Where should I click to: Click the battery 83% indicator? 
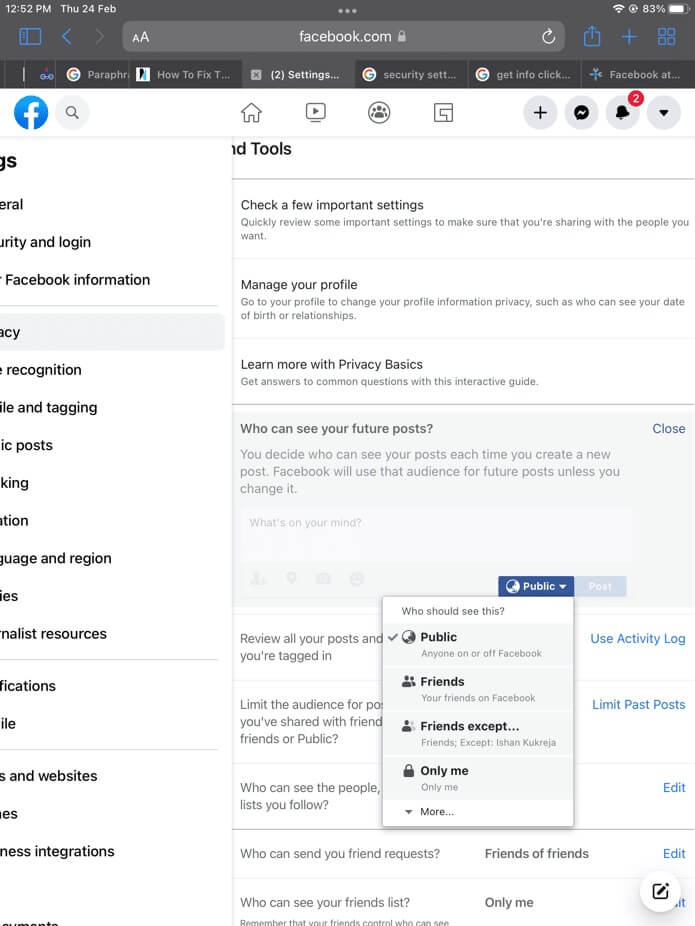[665, 9]
